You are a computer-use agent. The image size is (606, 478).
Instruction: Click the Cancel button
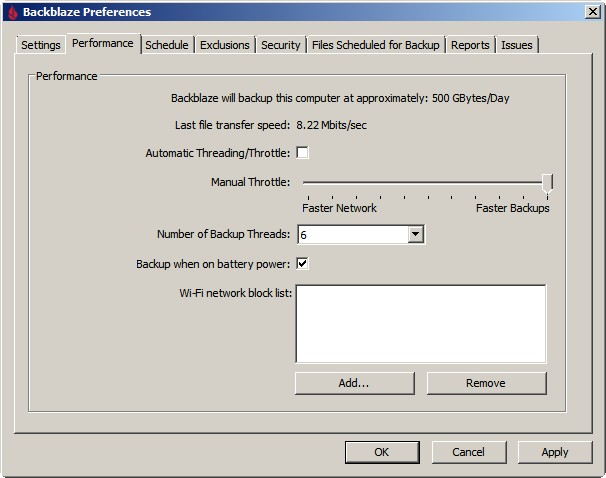[x=468, y=452]
